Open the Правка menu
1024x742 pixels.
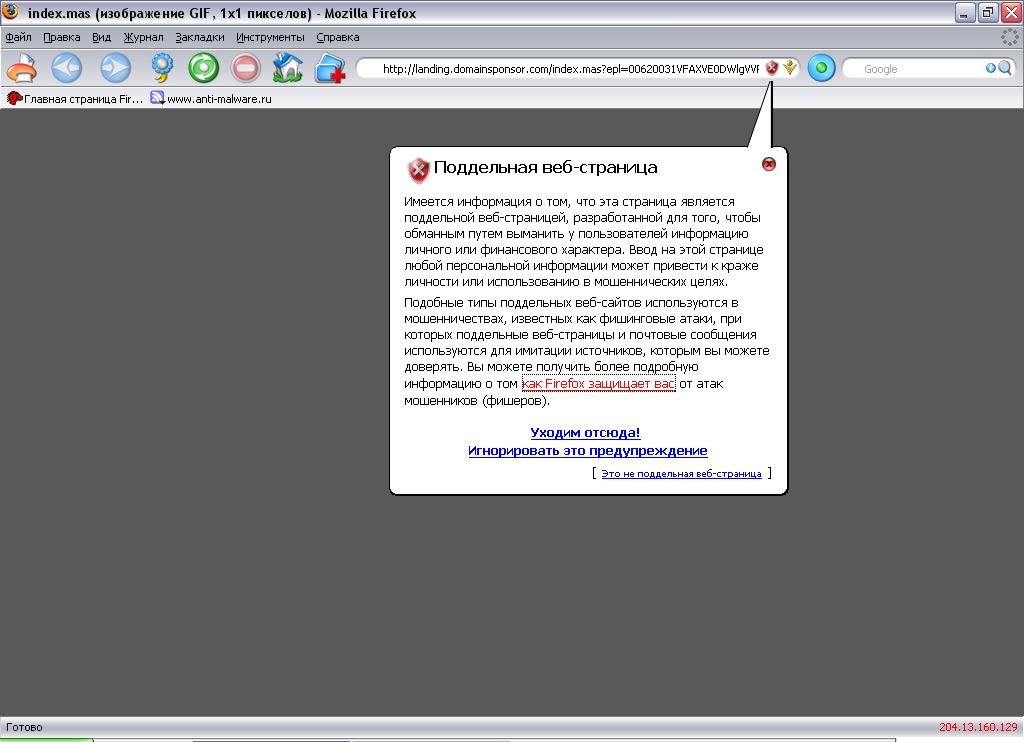(61, 37)
